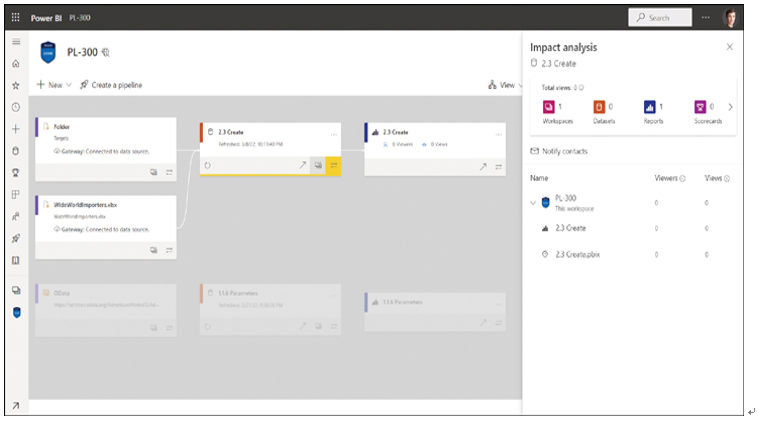The height and width of the screenshot is (422, 758).
Task: Open Deployment pipelines rocket in sidebar
Action: [16, 238]
